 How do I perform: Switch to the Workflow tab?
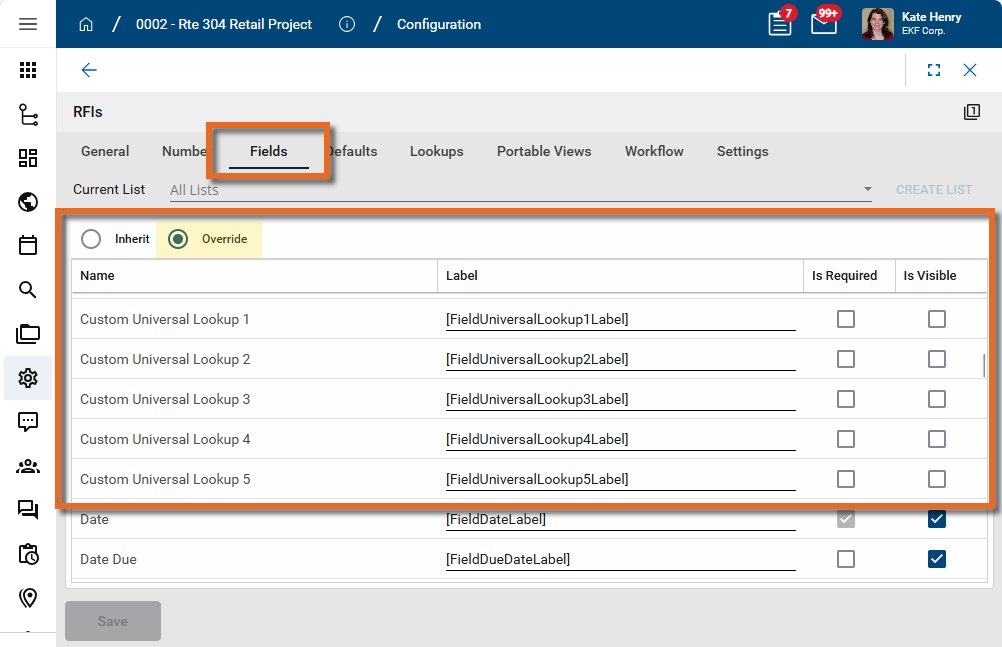(x=654, y=151)
